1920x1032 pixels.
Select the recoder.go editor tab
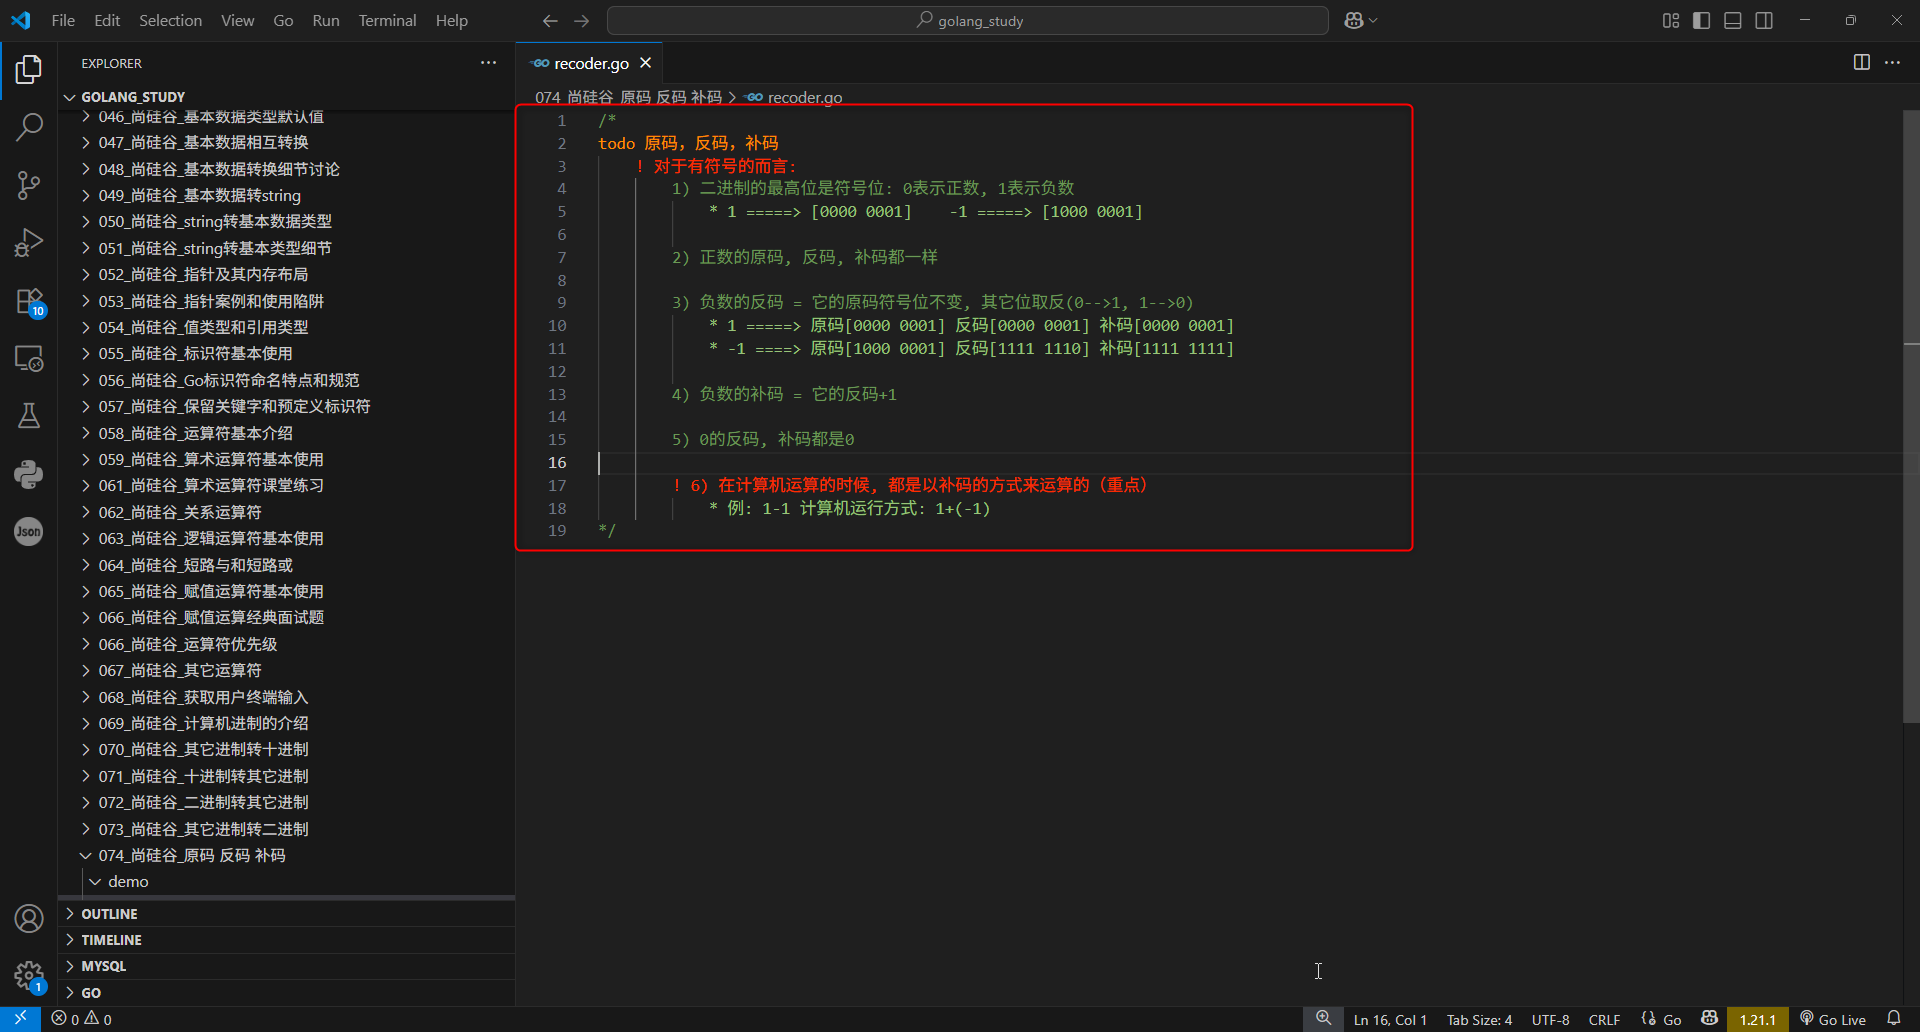[x=590, y=63]
